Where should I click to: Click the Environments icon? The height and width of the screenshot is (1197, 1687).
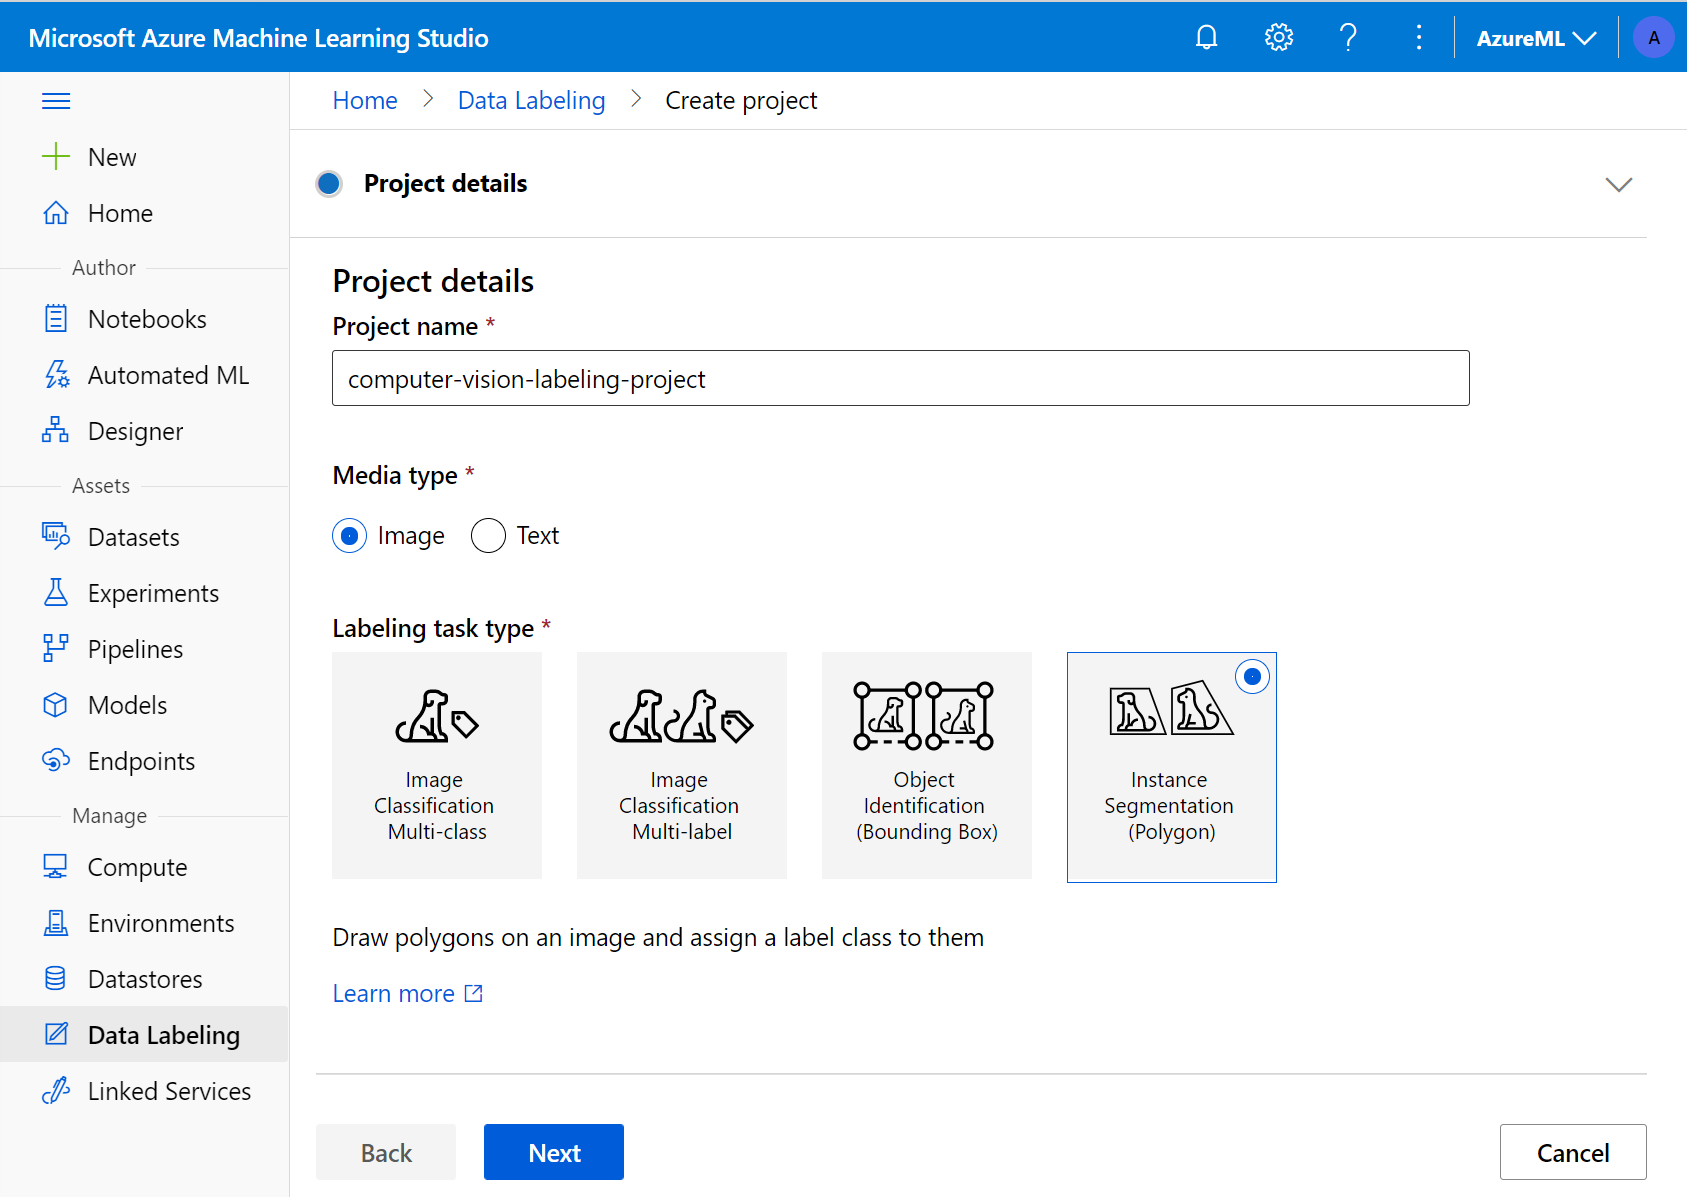tap(56, 923)
